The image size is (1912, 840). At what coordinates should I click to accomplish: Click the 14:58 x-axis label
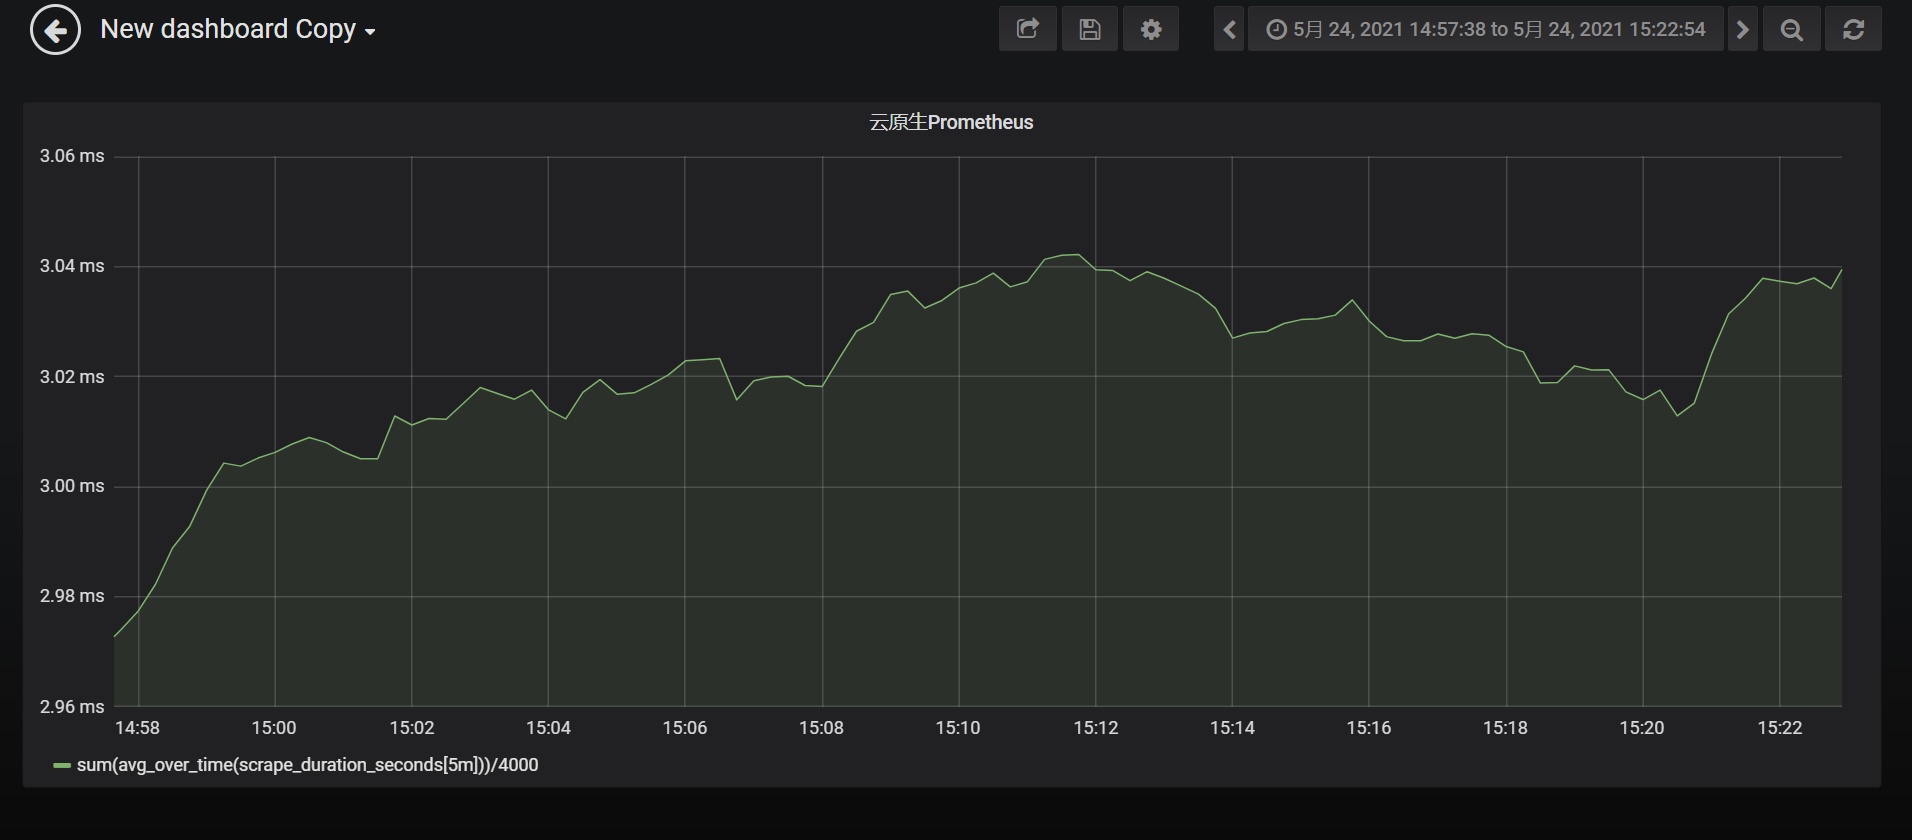[x=137, y=728]
